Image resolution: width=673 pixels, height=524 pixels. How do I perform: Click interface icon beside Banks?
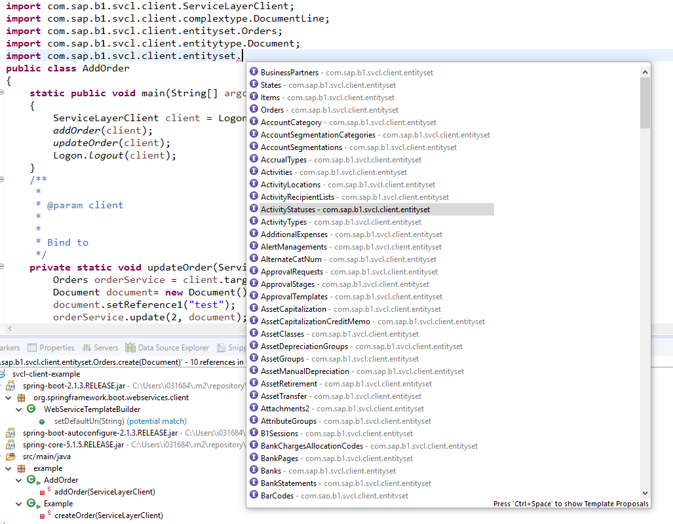pos(254,470)
